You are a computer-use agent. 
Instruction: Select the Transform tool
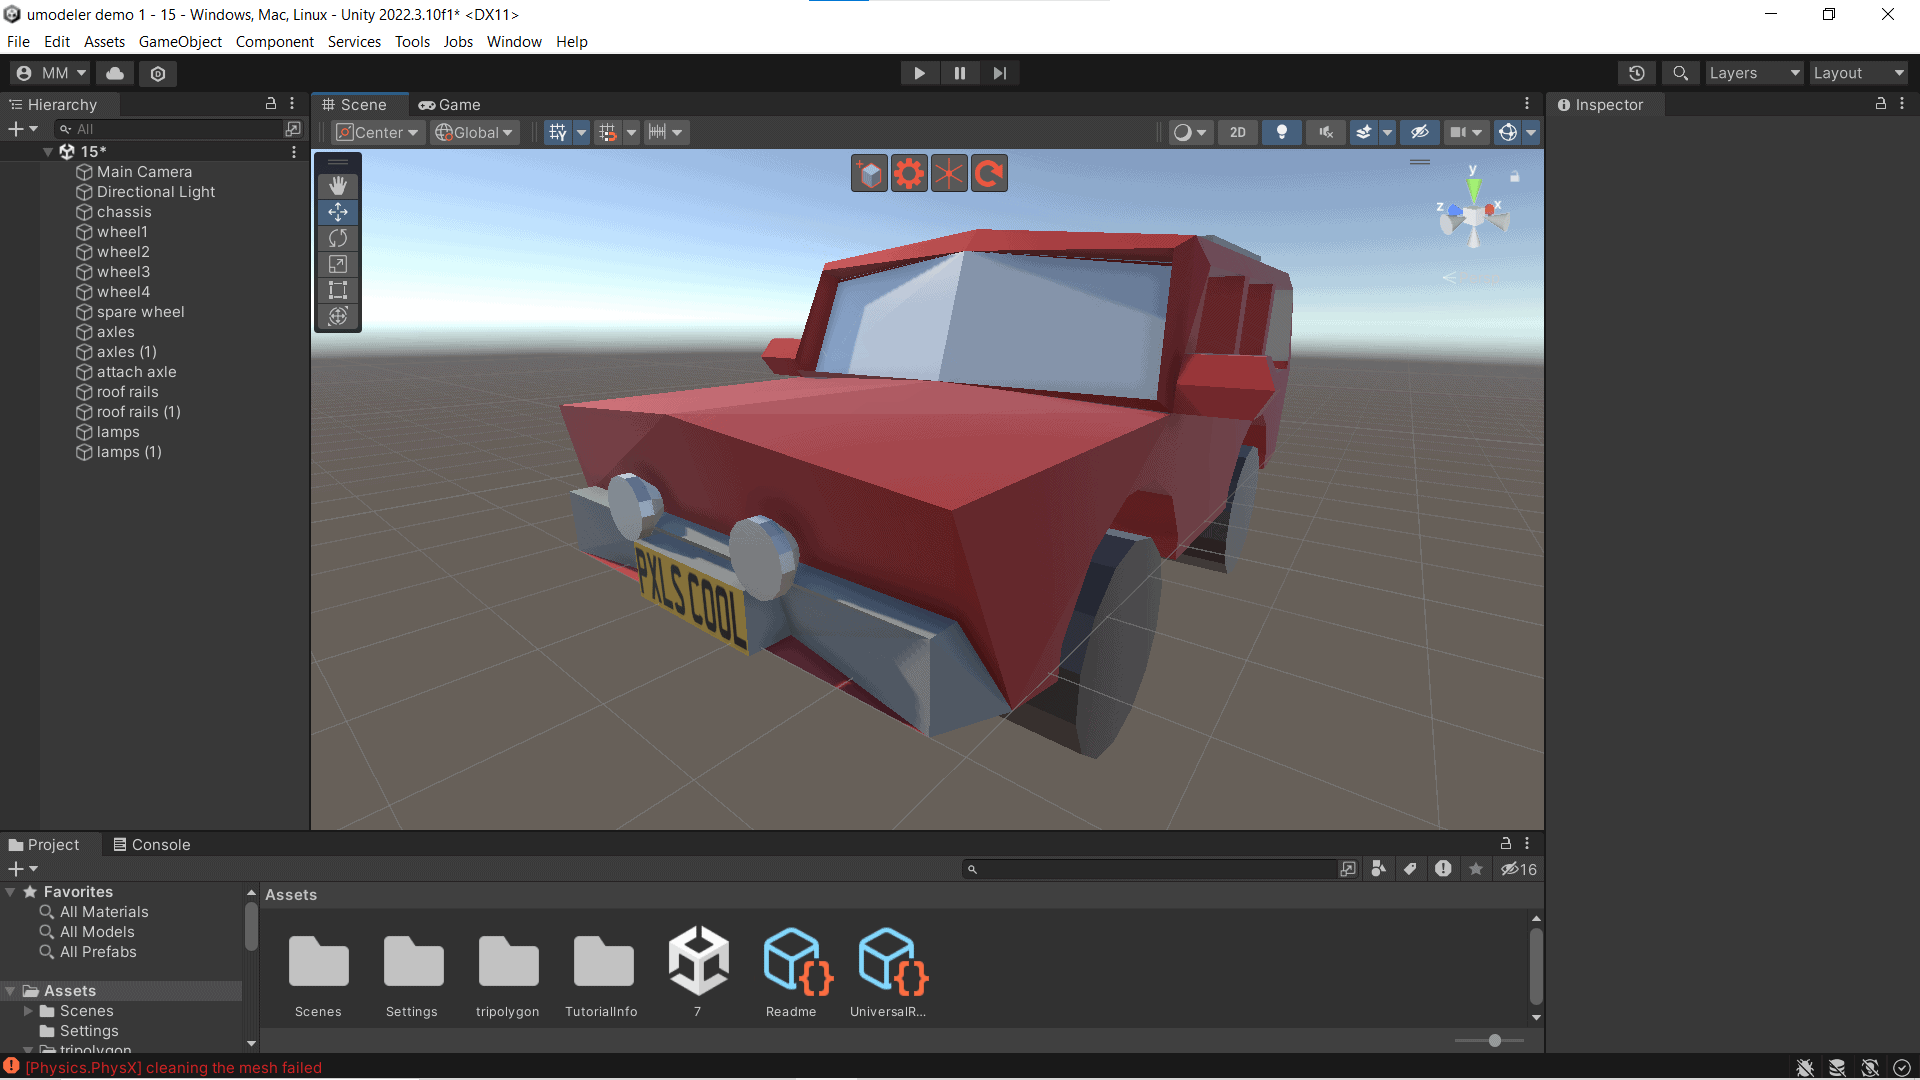click(x=338, y=316)
